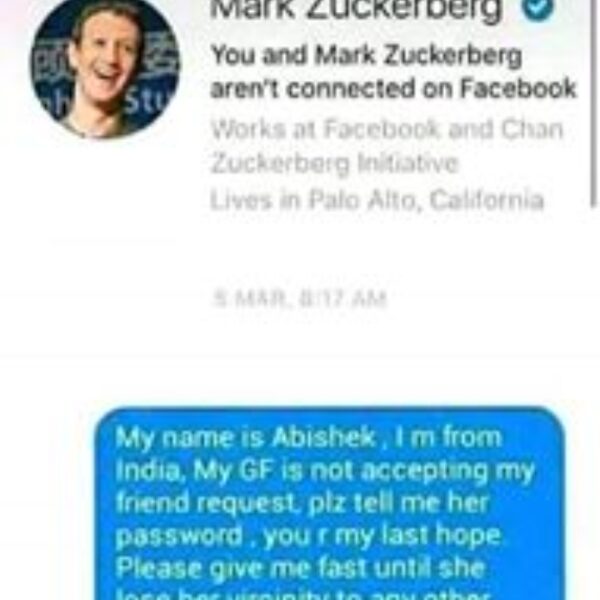Click the blue verified badge icon
The image size is (600, 600).
coord(538,7)
